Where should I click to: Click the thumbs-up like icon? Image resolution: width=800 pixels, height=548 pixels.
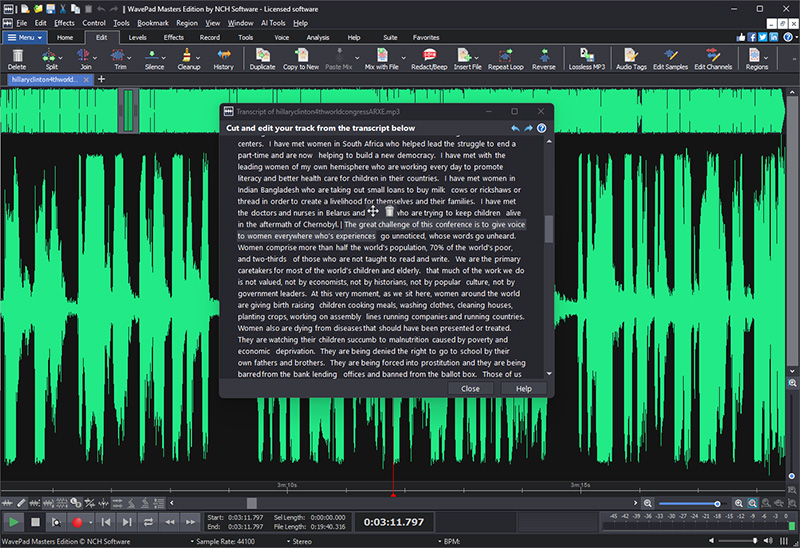(741, 37)
